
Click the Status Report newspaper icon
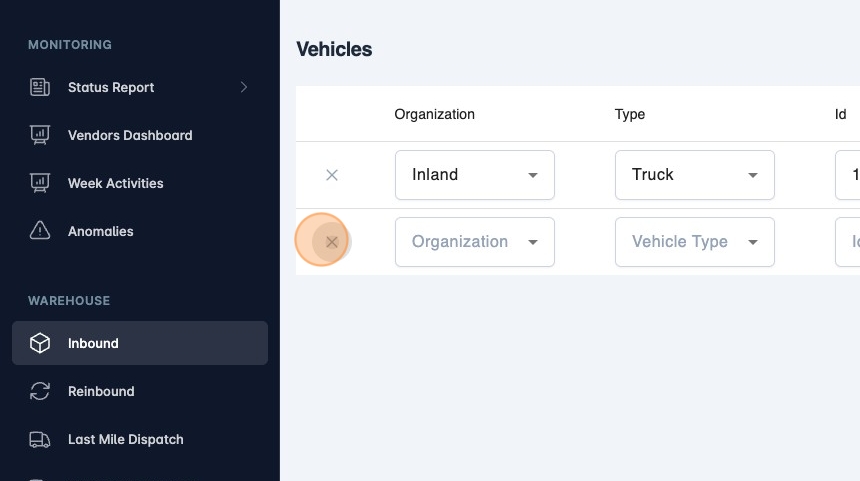point(40,87)
